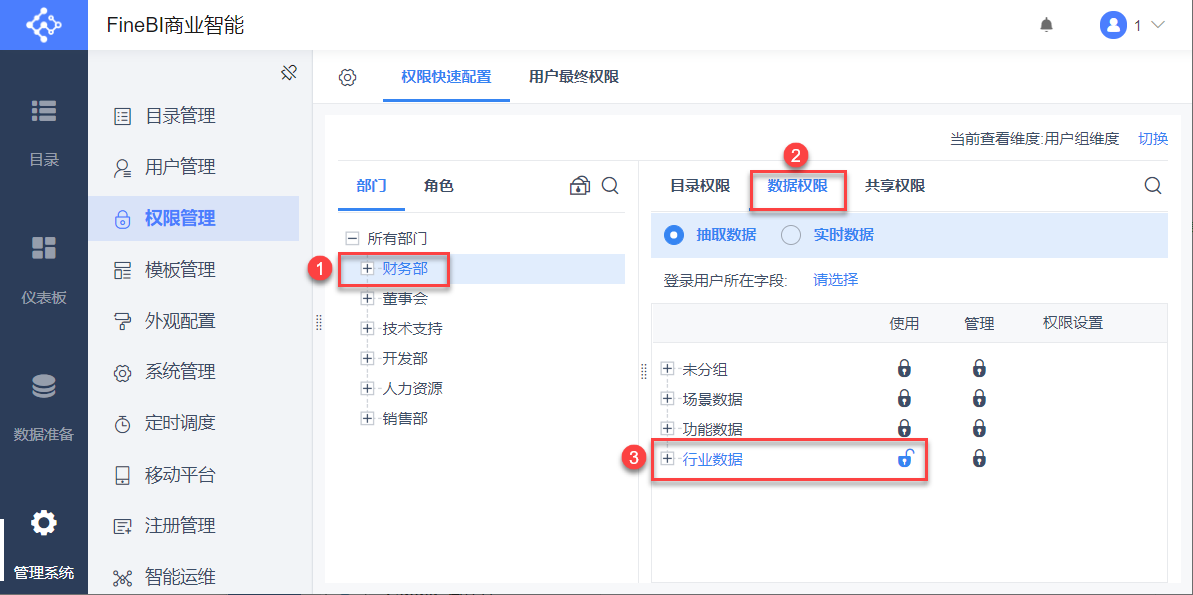1193x595 pixels.
Task: Collapse the 所有部门 tree node
Action: [x=352, y=238]
